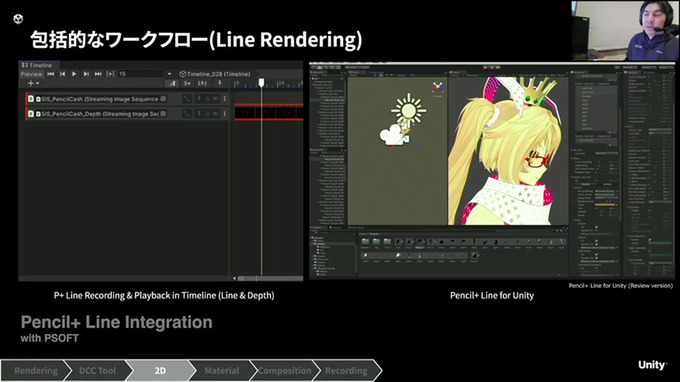Open the timeline asset selector dropdown arrow
680x382 pixels.
[170, 74]
